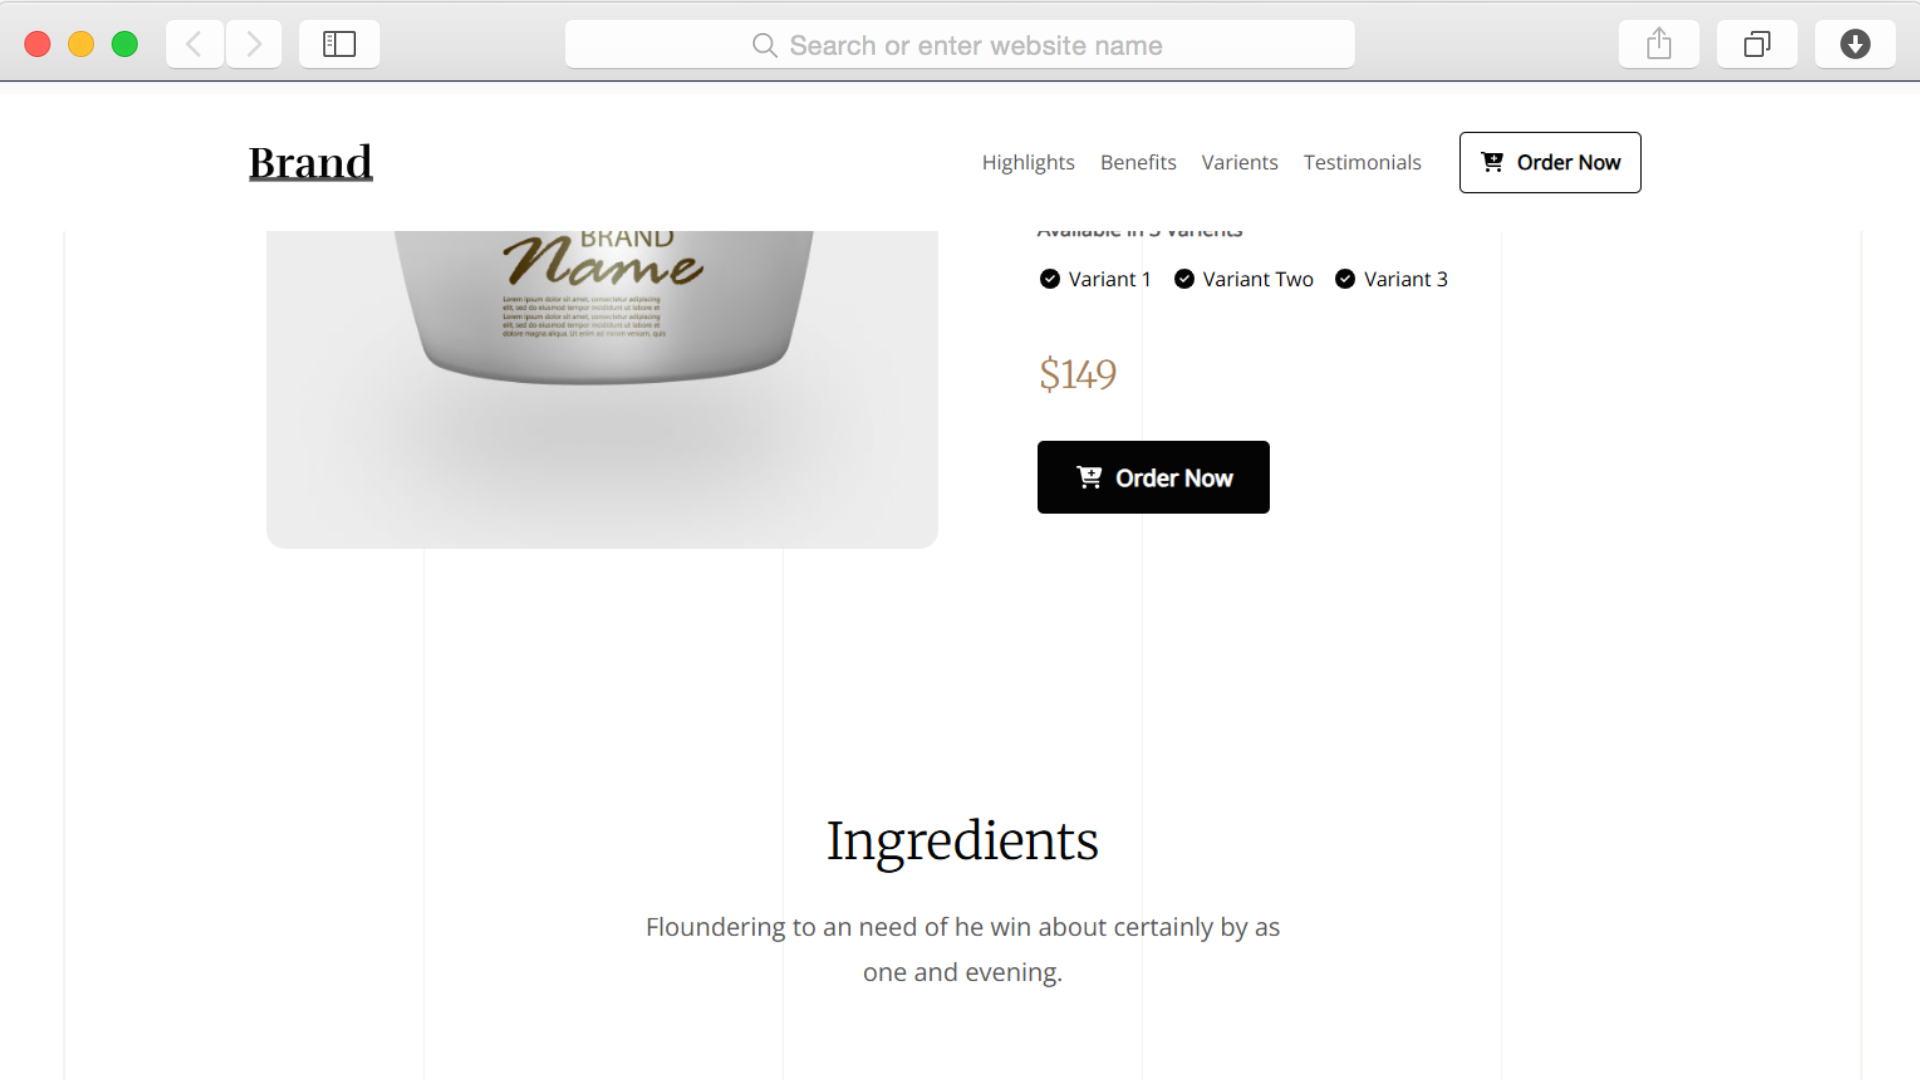Select the Variant Two check option
Viewport: 1920px width, 1080px height.
[1244, 279]
